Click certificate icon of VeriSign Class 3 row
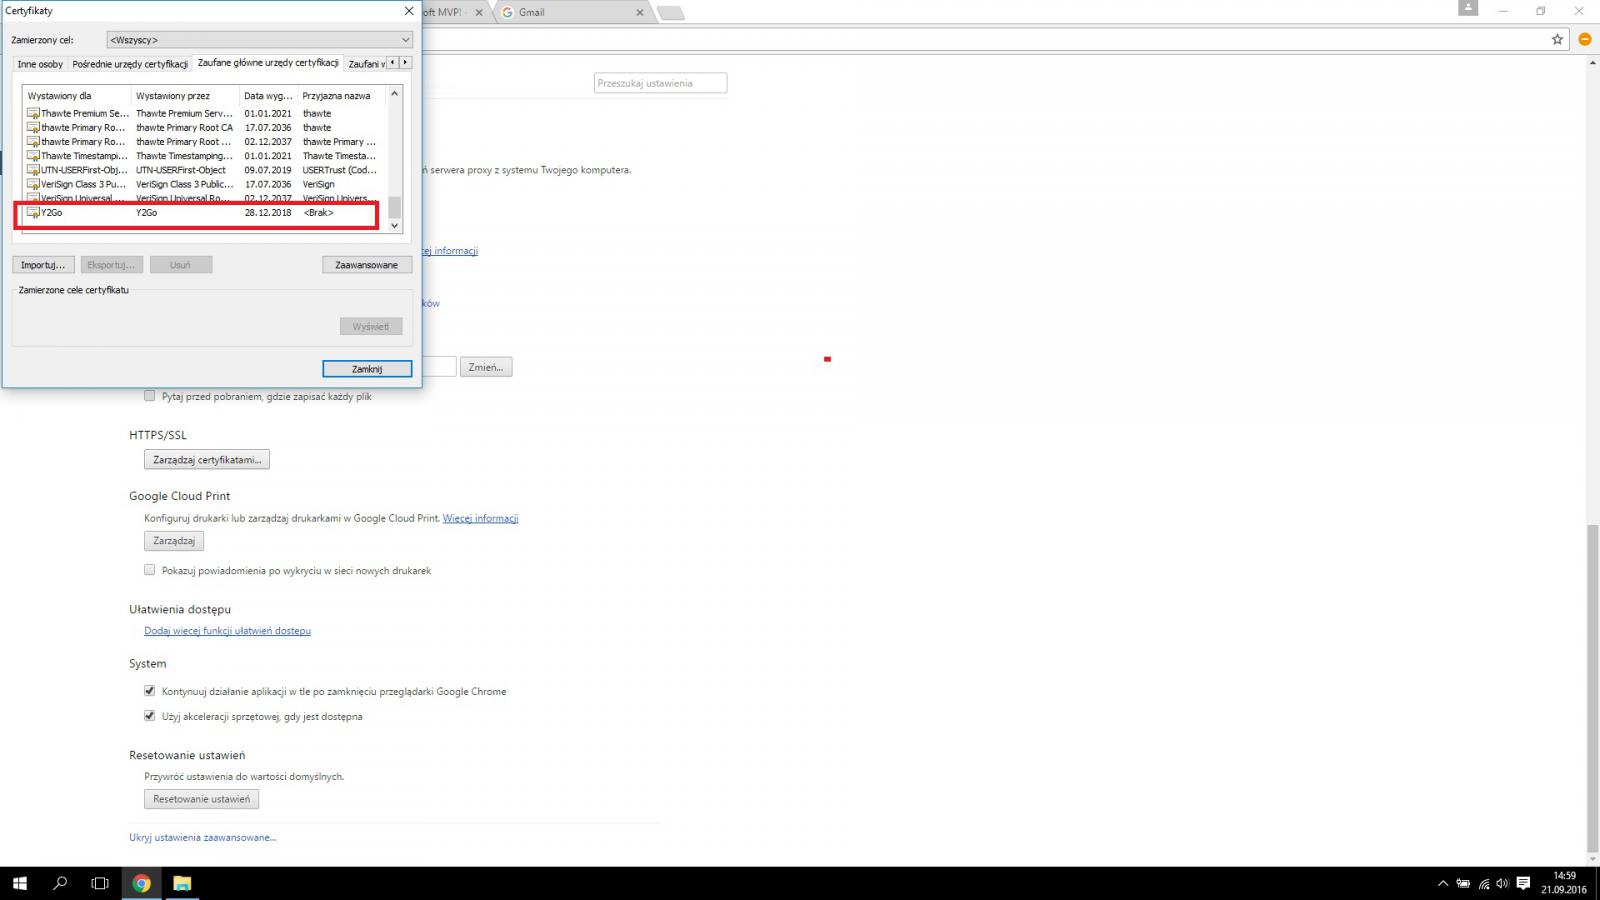Viewport: 1600px width, 900px height. click(x=33, y=184)
